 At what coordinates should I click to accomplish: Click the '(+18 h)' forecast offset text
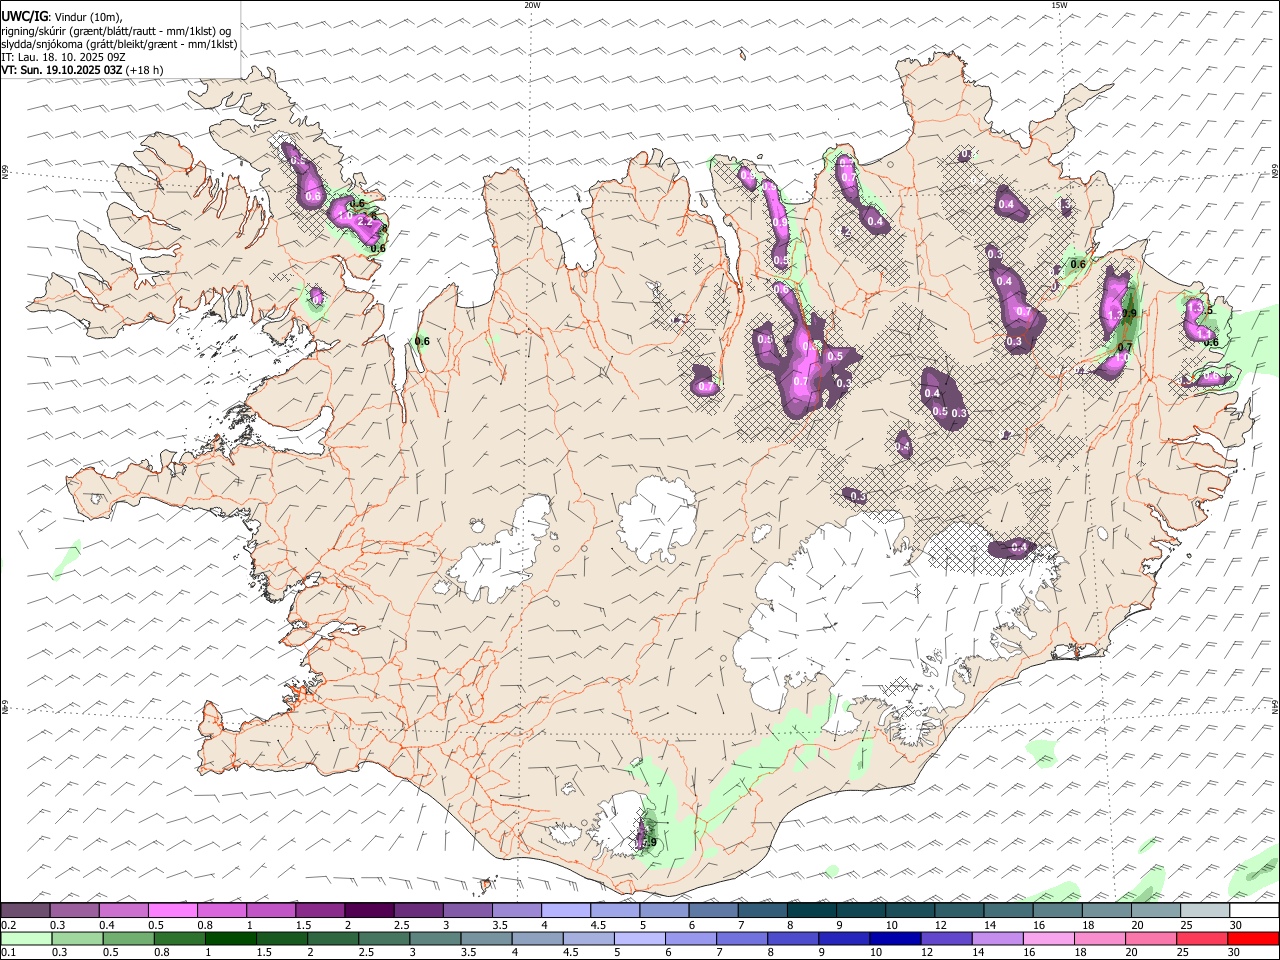145,70
